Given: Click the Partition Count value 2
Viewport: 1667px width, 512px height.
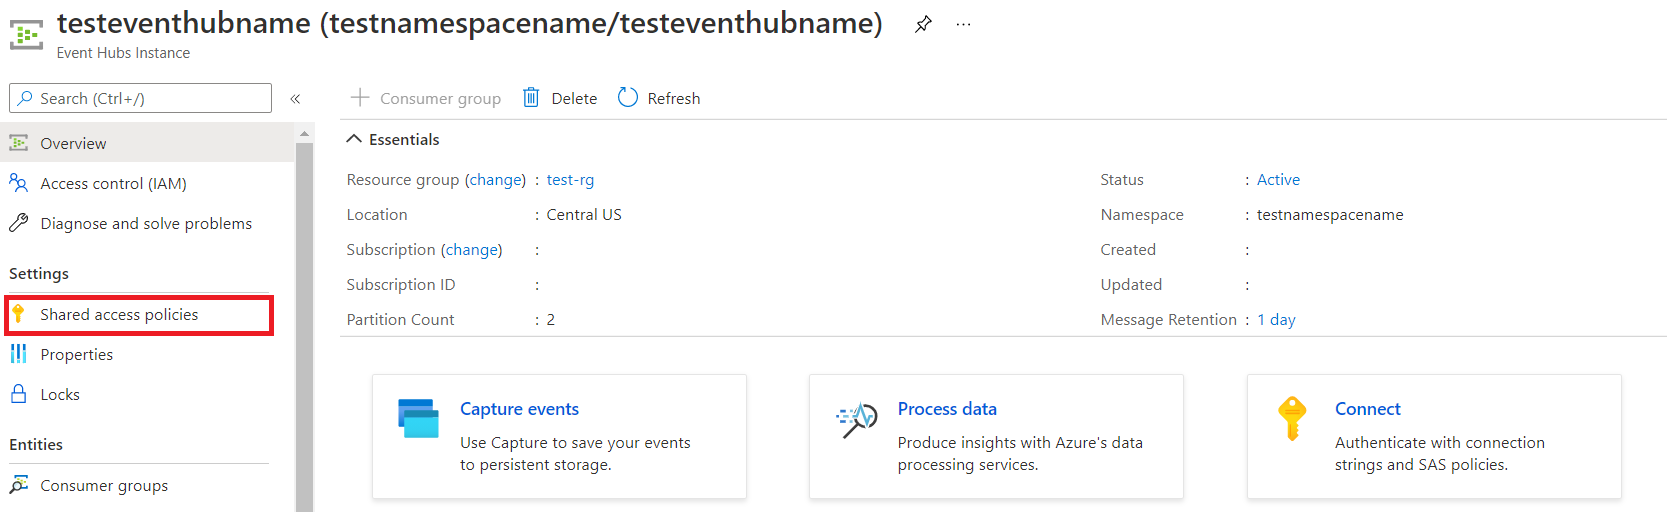Looking at the screenshot, I should point(550,319).
